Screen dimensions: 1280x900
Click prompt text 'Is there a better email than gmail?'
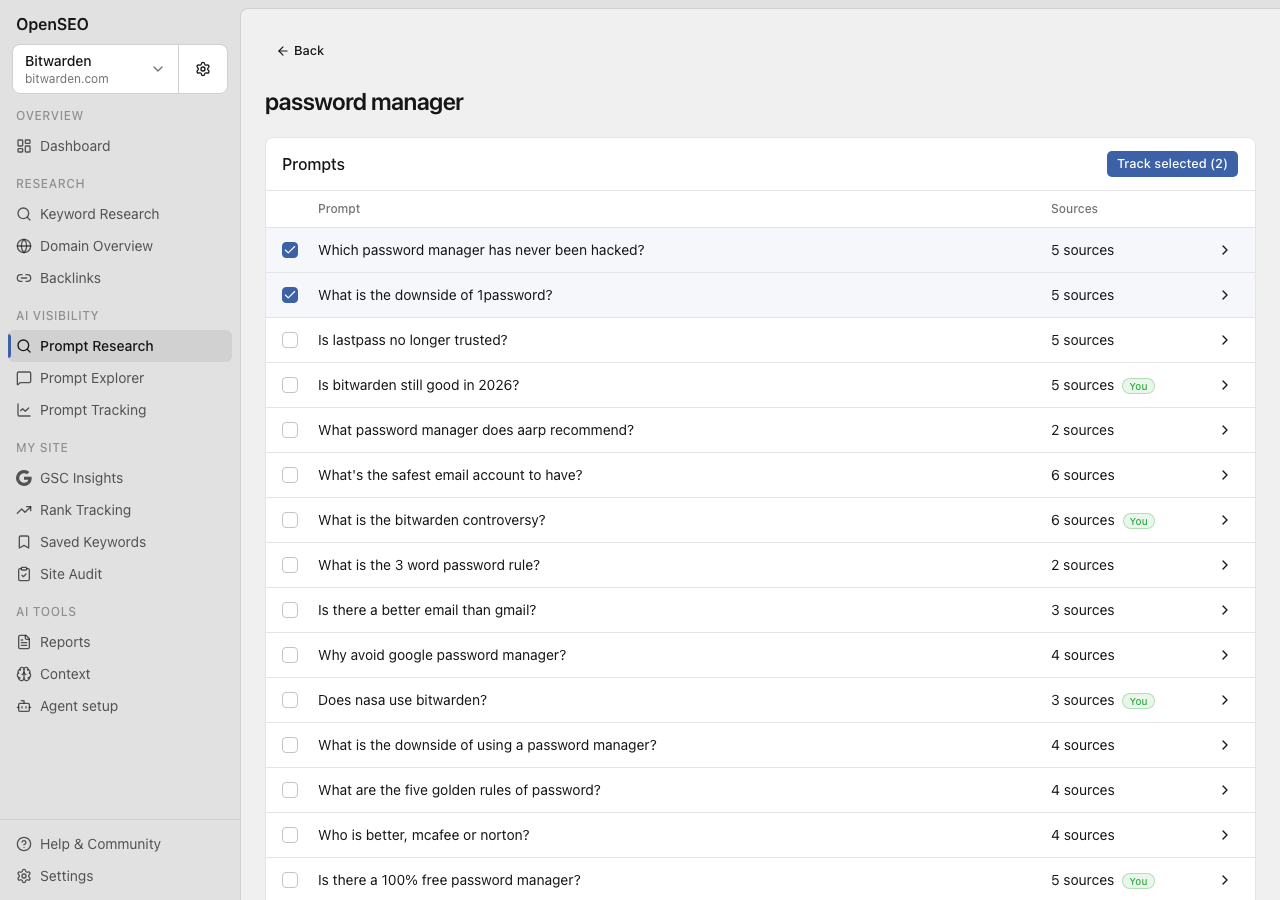pyautogui.click(x=427, y=610)
